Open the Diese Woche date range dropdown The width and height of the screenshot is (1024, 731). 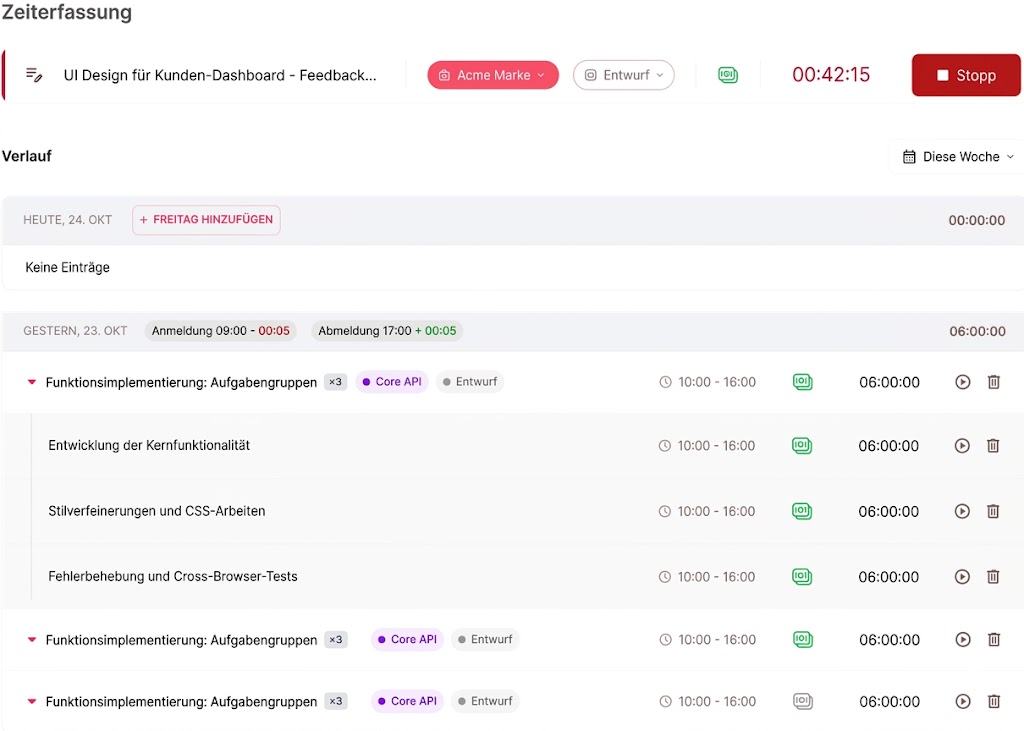point(958,157)
